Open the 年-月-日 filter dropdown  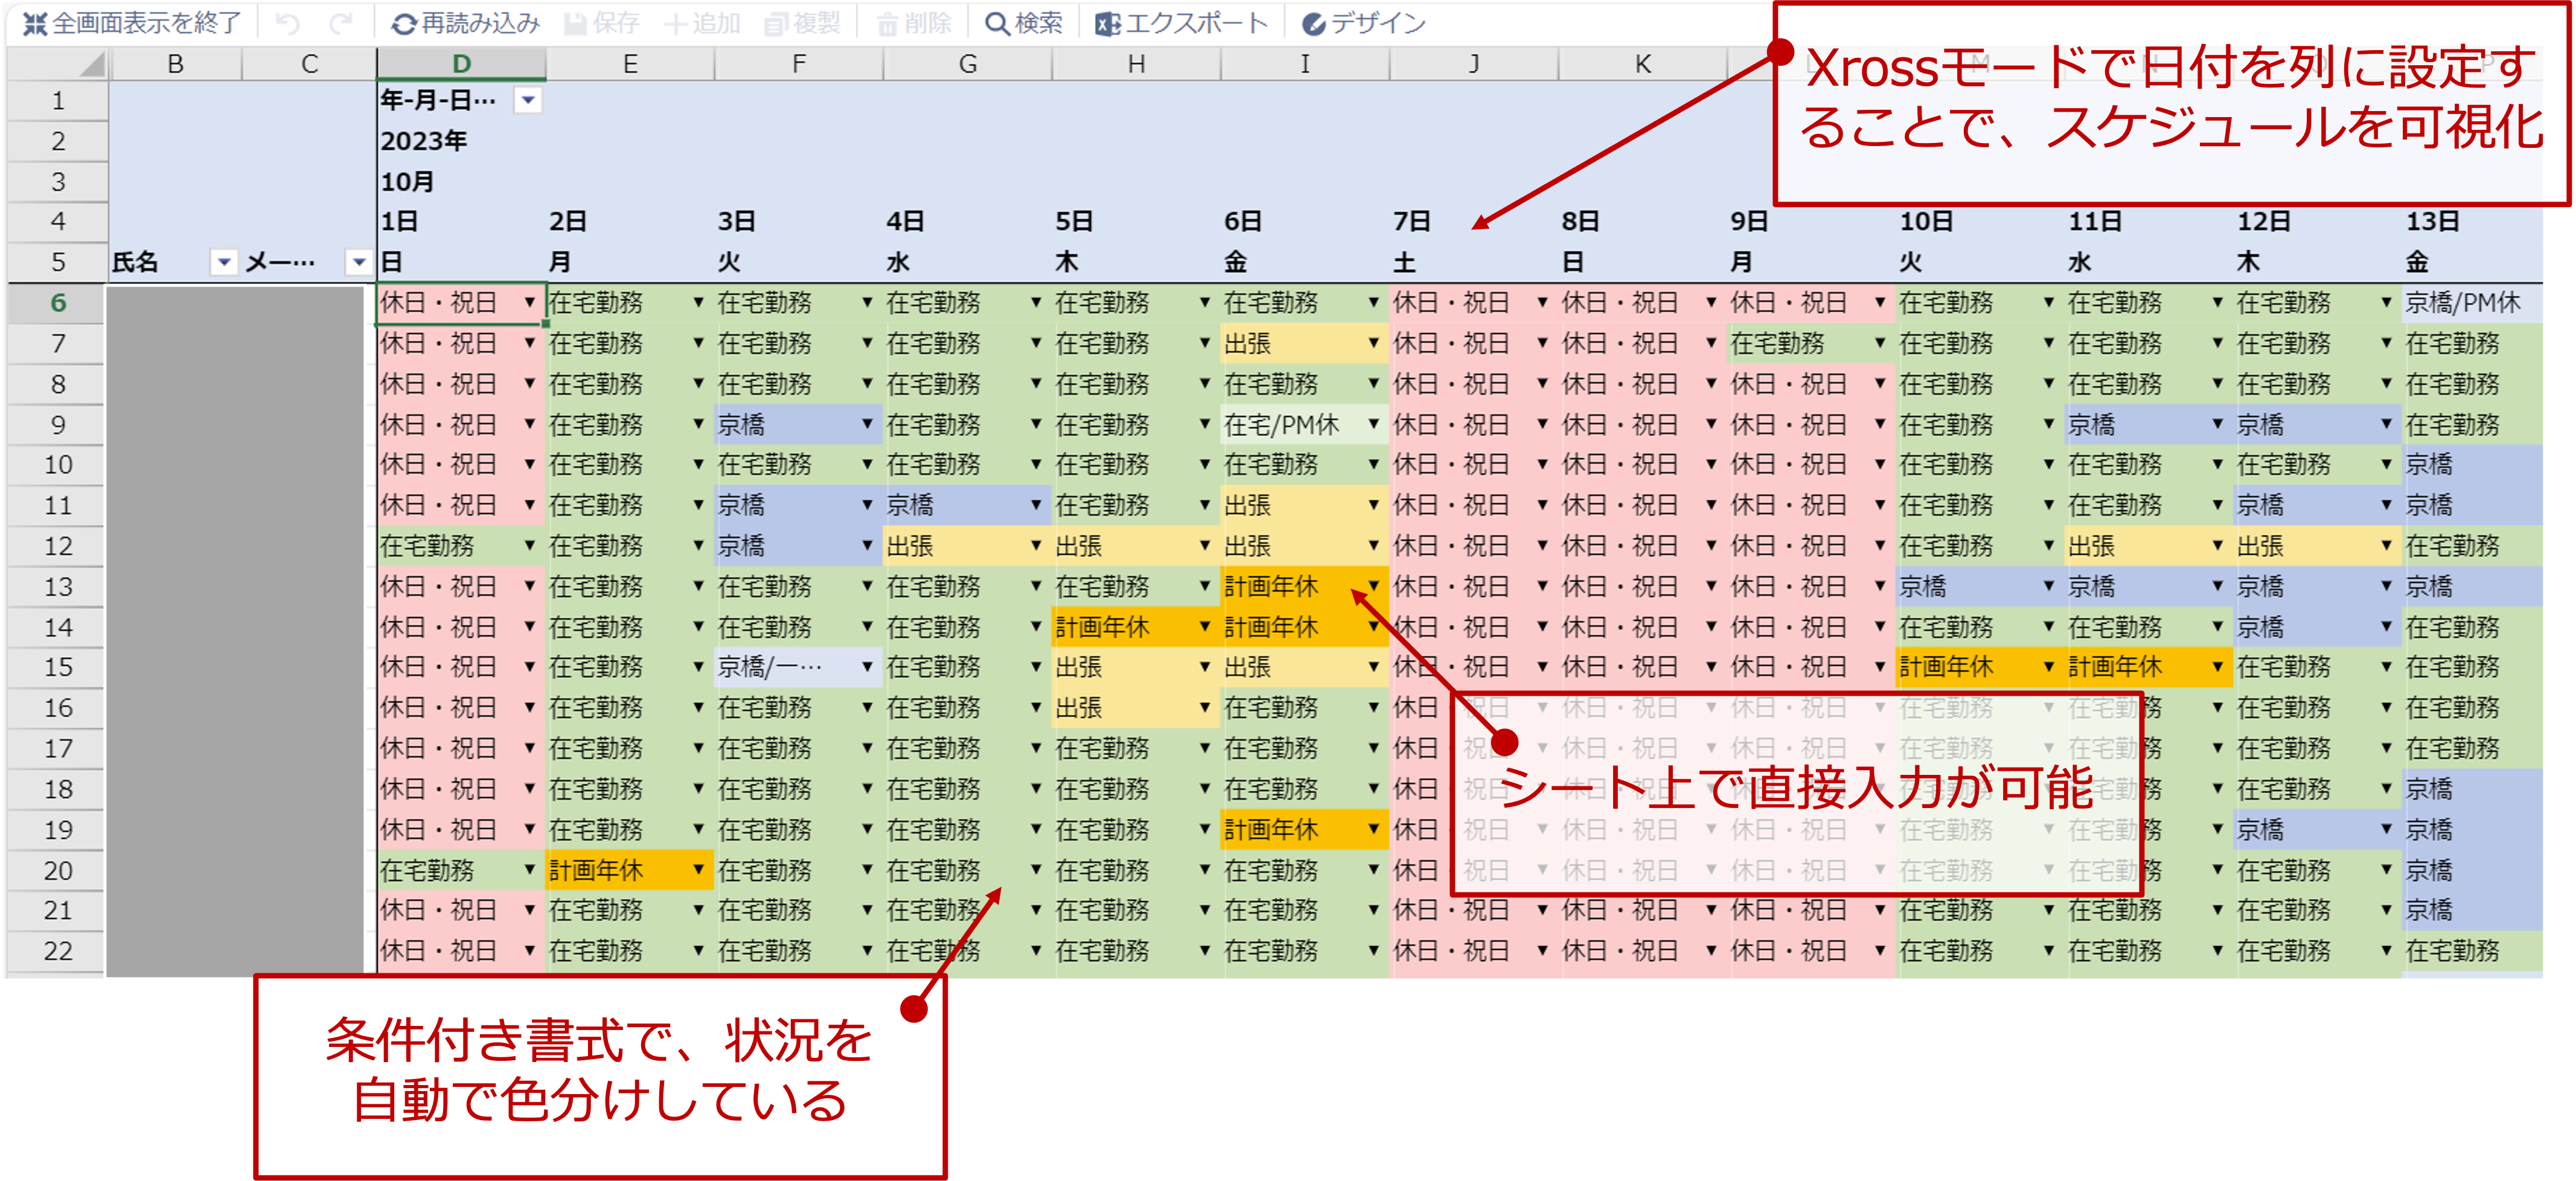tap(528, 100)
